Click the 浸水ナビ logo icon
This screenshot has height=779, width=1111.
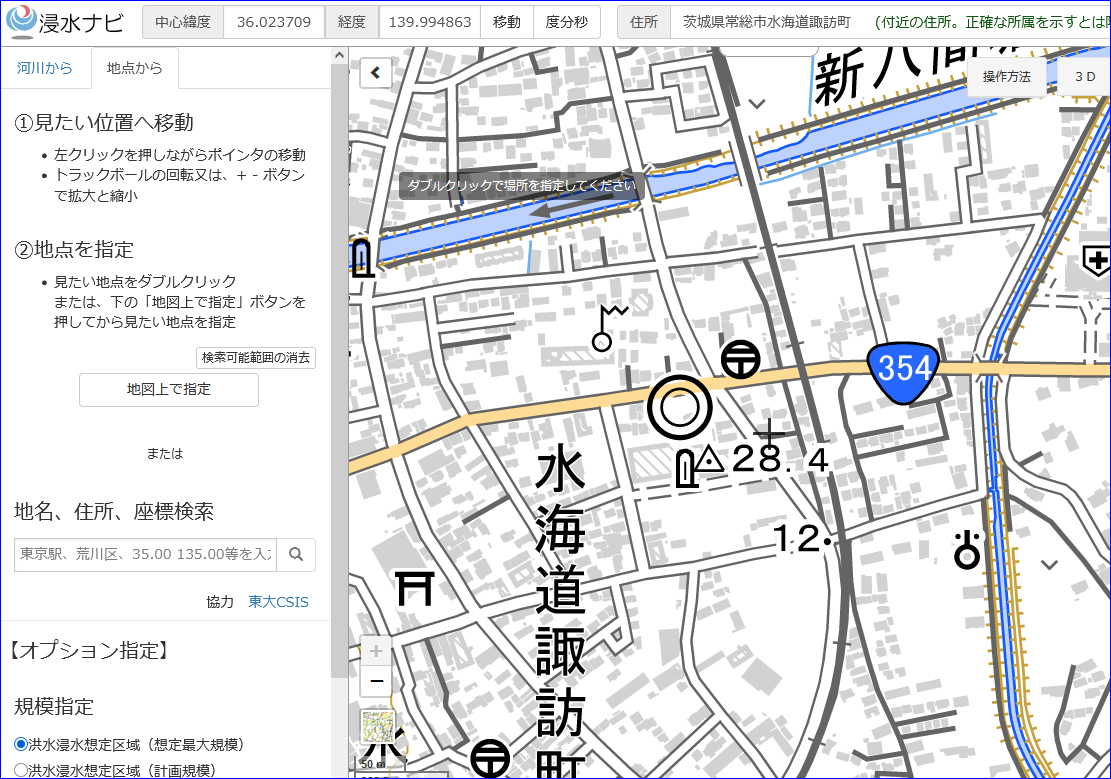coord(21,21)
